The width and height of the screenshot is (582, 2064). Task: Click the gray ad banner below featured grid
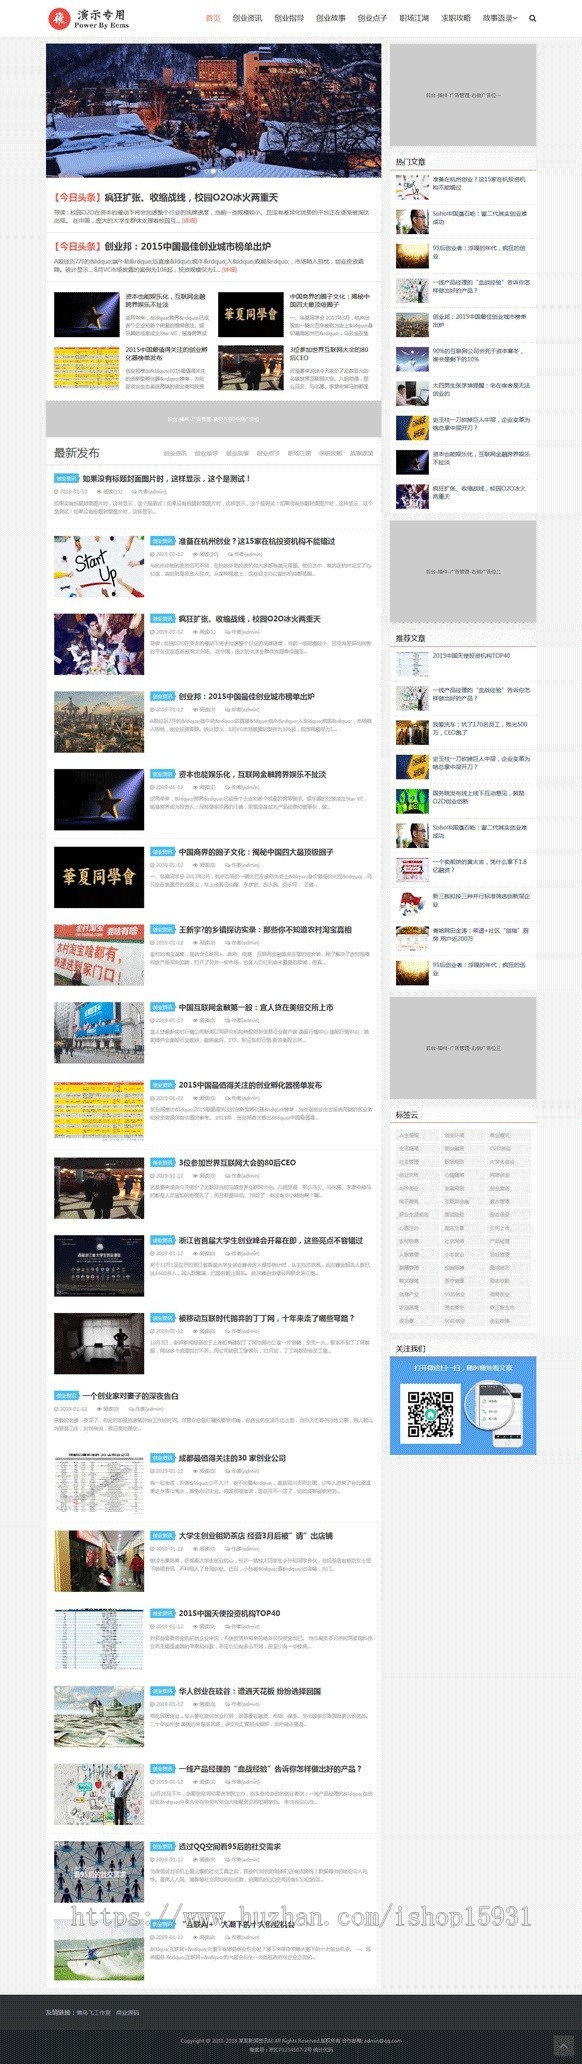tap(213, 419)
